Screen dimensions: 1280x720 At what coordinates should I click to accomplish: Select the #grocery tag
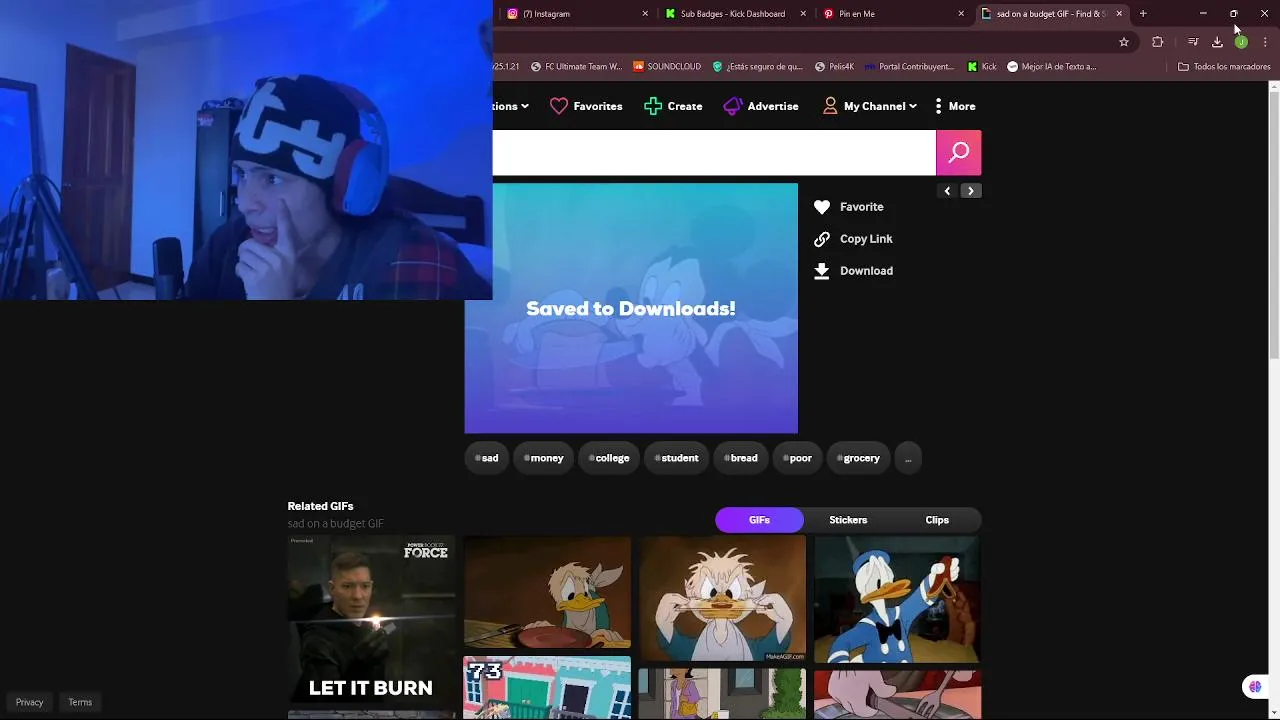click(x=858, y=458)
